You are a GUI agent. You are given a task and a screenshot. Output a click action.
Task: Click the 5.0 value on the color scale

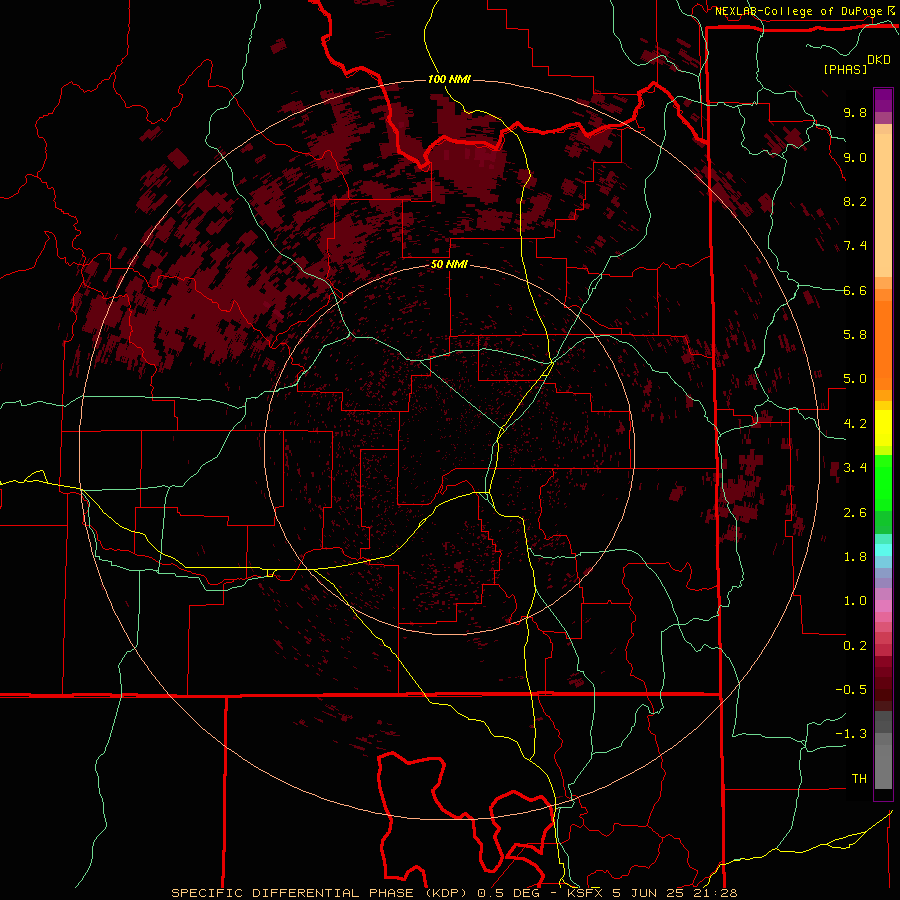[x=855, y=379]
